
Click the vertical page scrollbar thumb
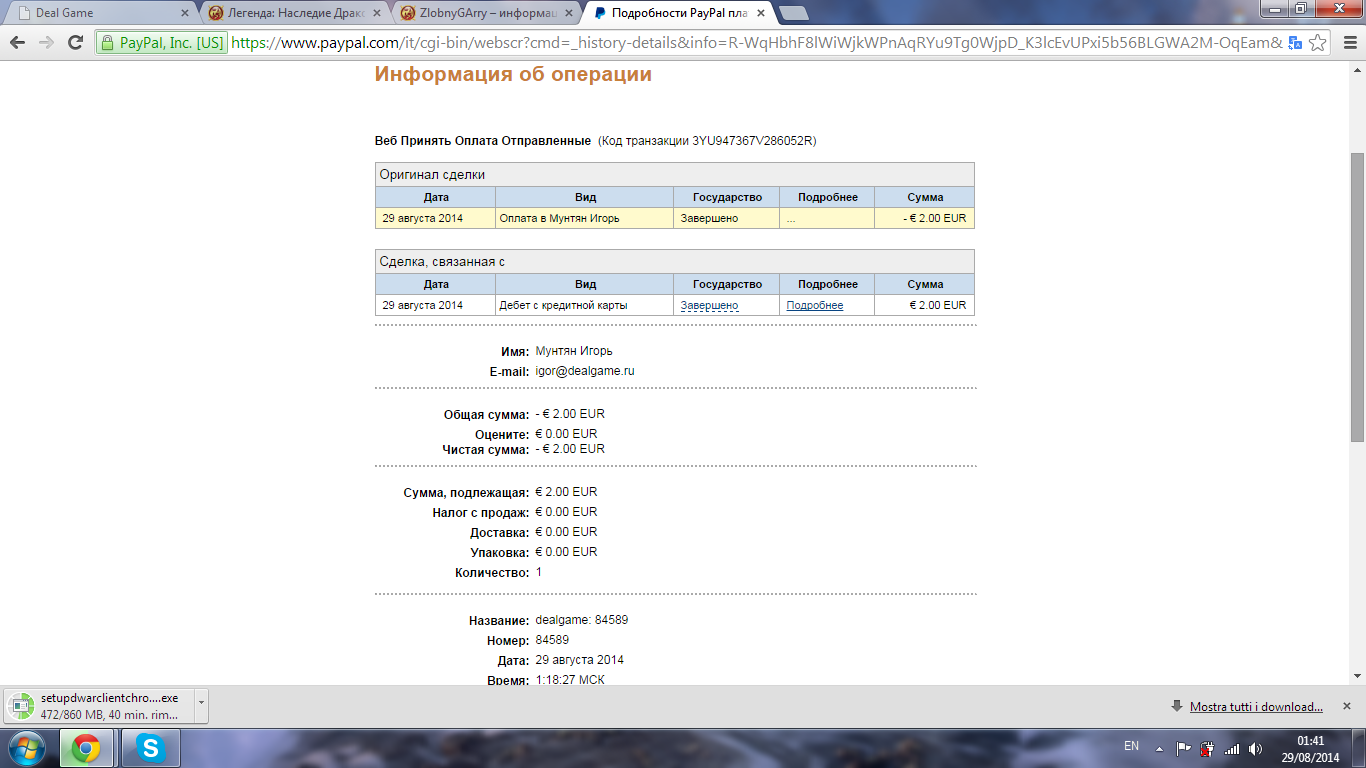tap(1357, 296)
